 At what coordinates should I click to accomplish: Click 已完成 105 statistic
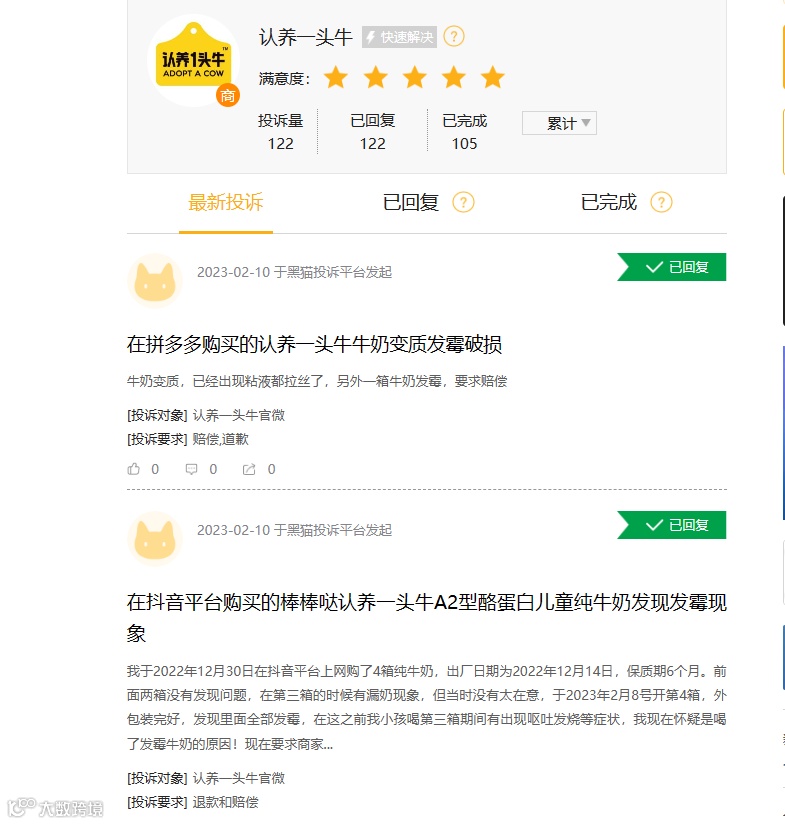point(464,131)
